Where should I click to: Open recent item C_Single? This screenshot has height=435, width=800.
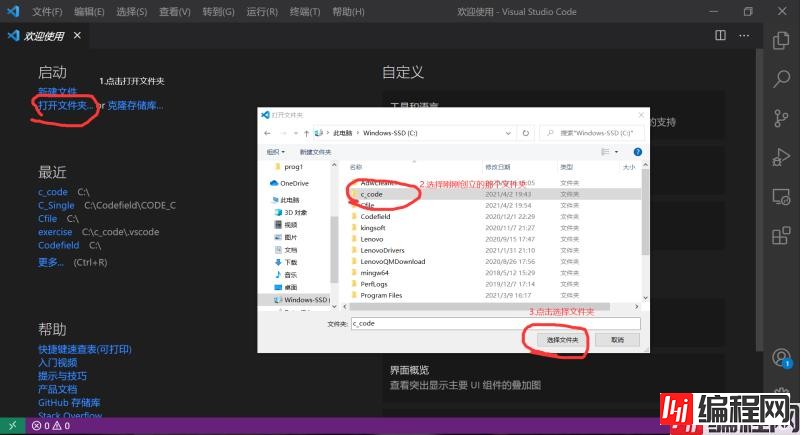[x=56, y=206]
